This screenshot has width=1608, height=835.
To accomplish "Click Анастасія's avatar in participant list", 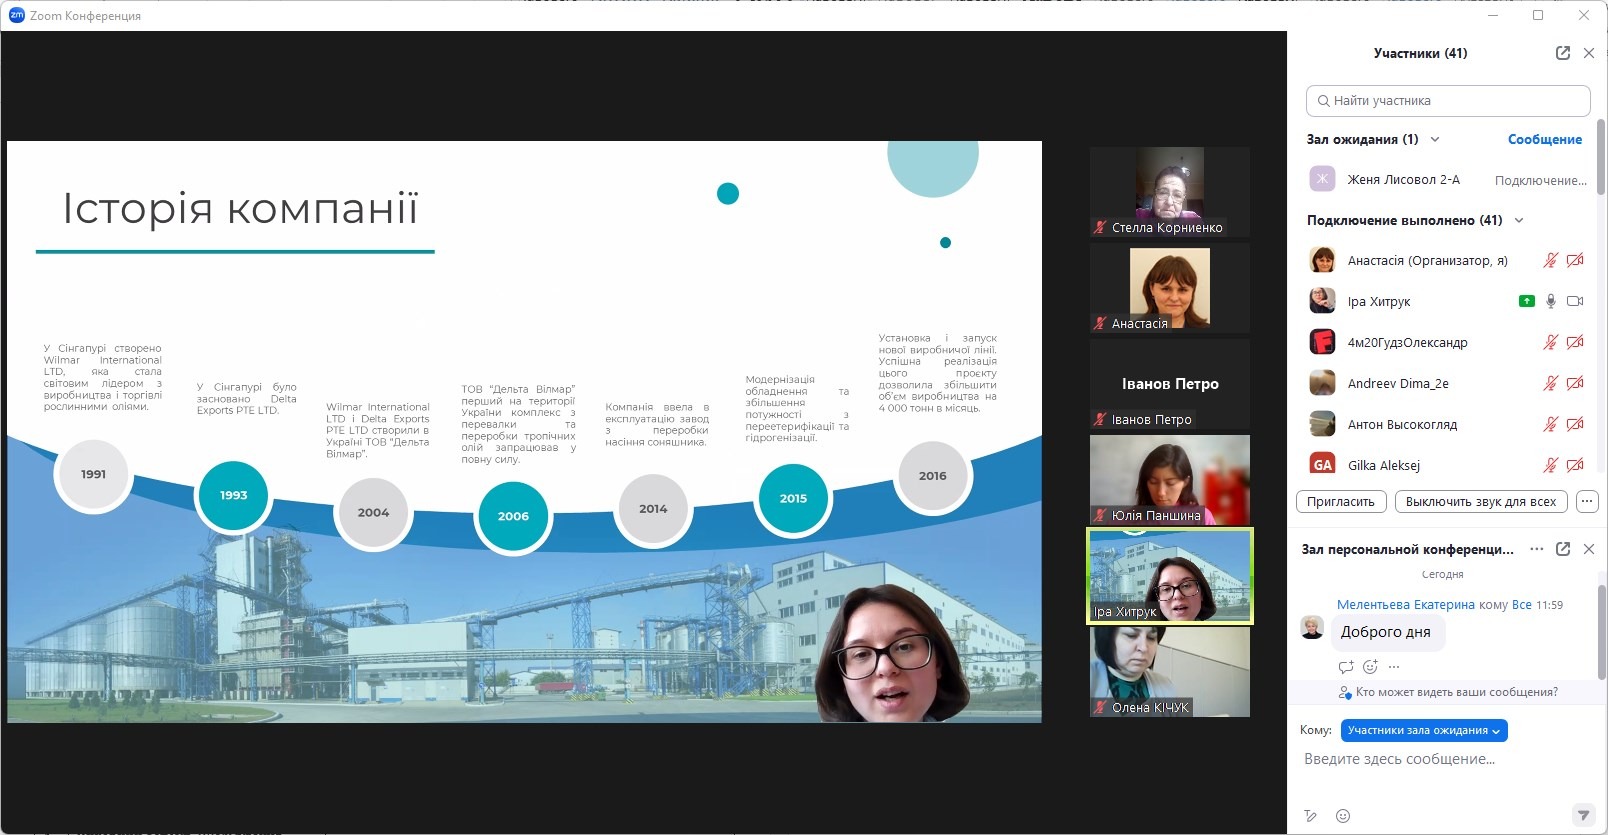I will (1323, 261).
